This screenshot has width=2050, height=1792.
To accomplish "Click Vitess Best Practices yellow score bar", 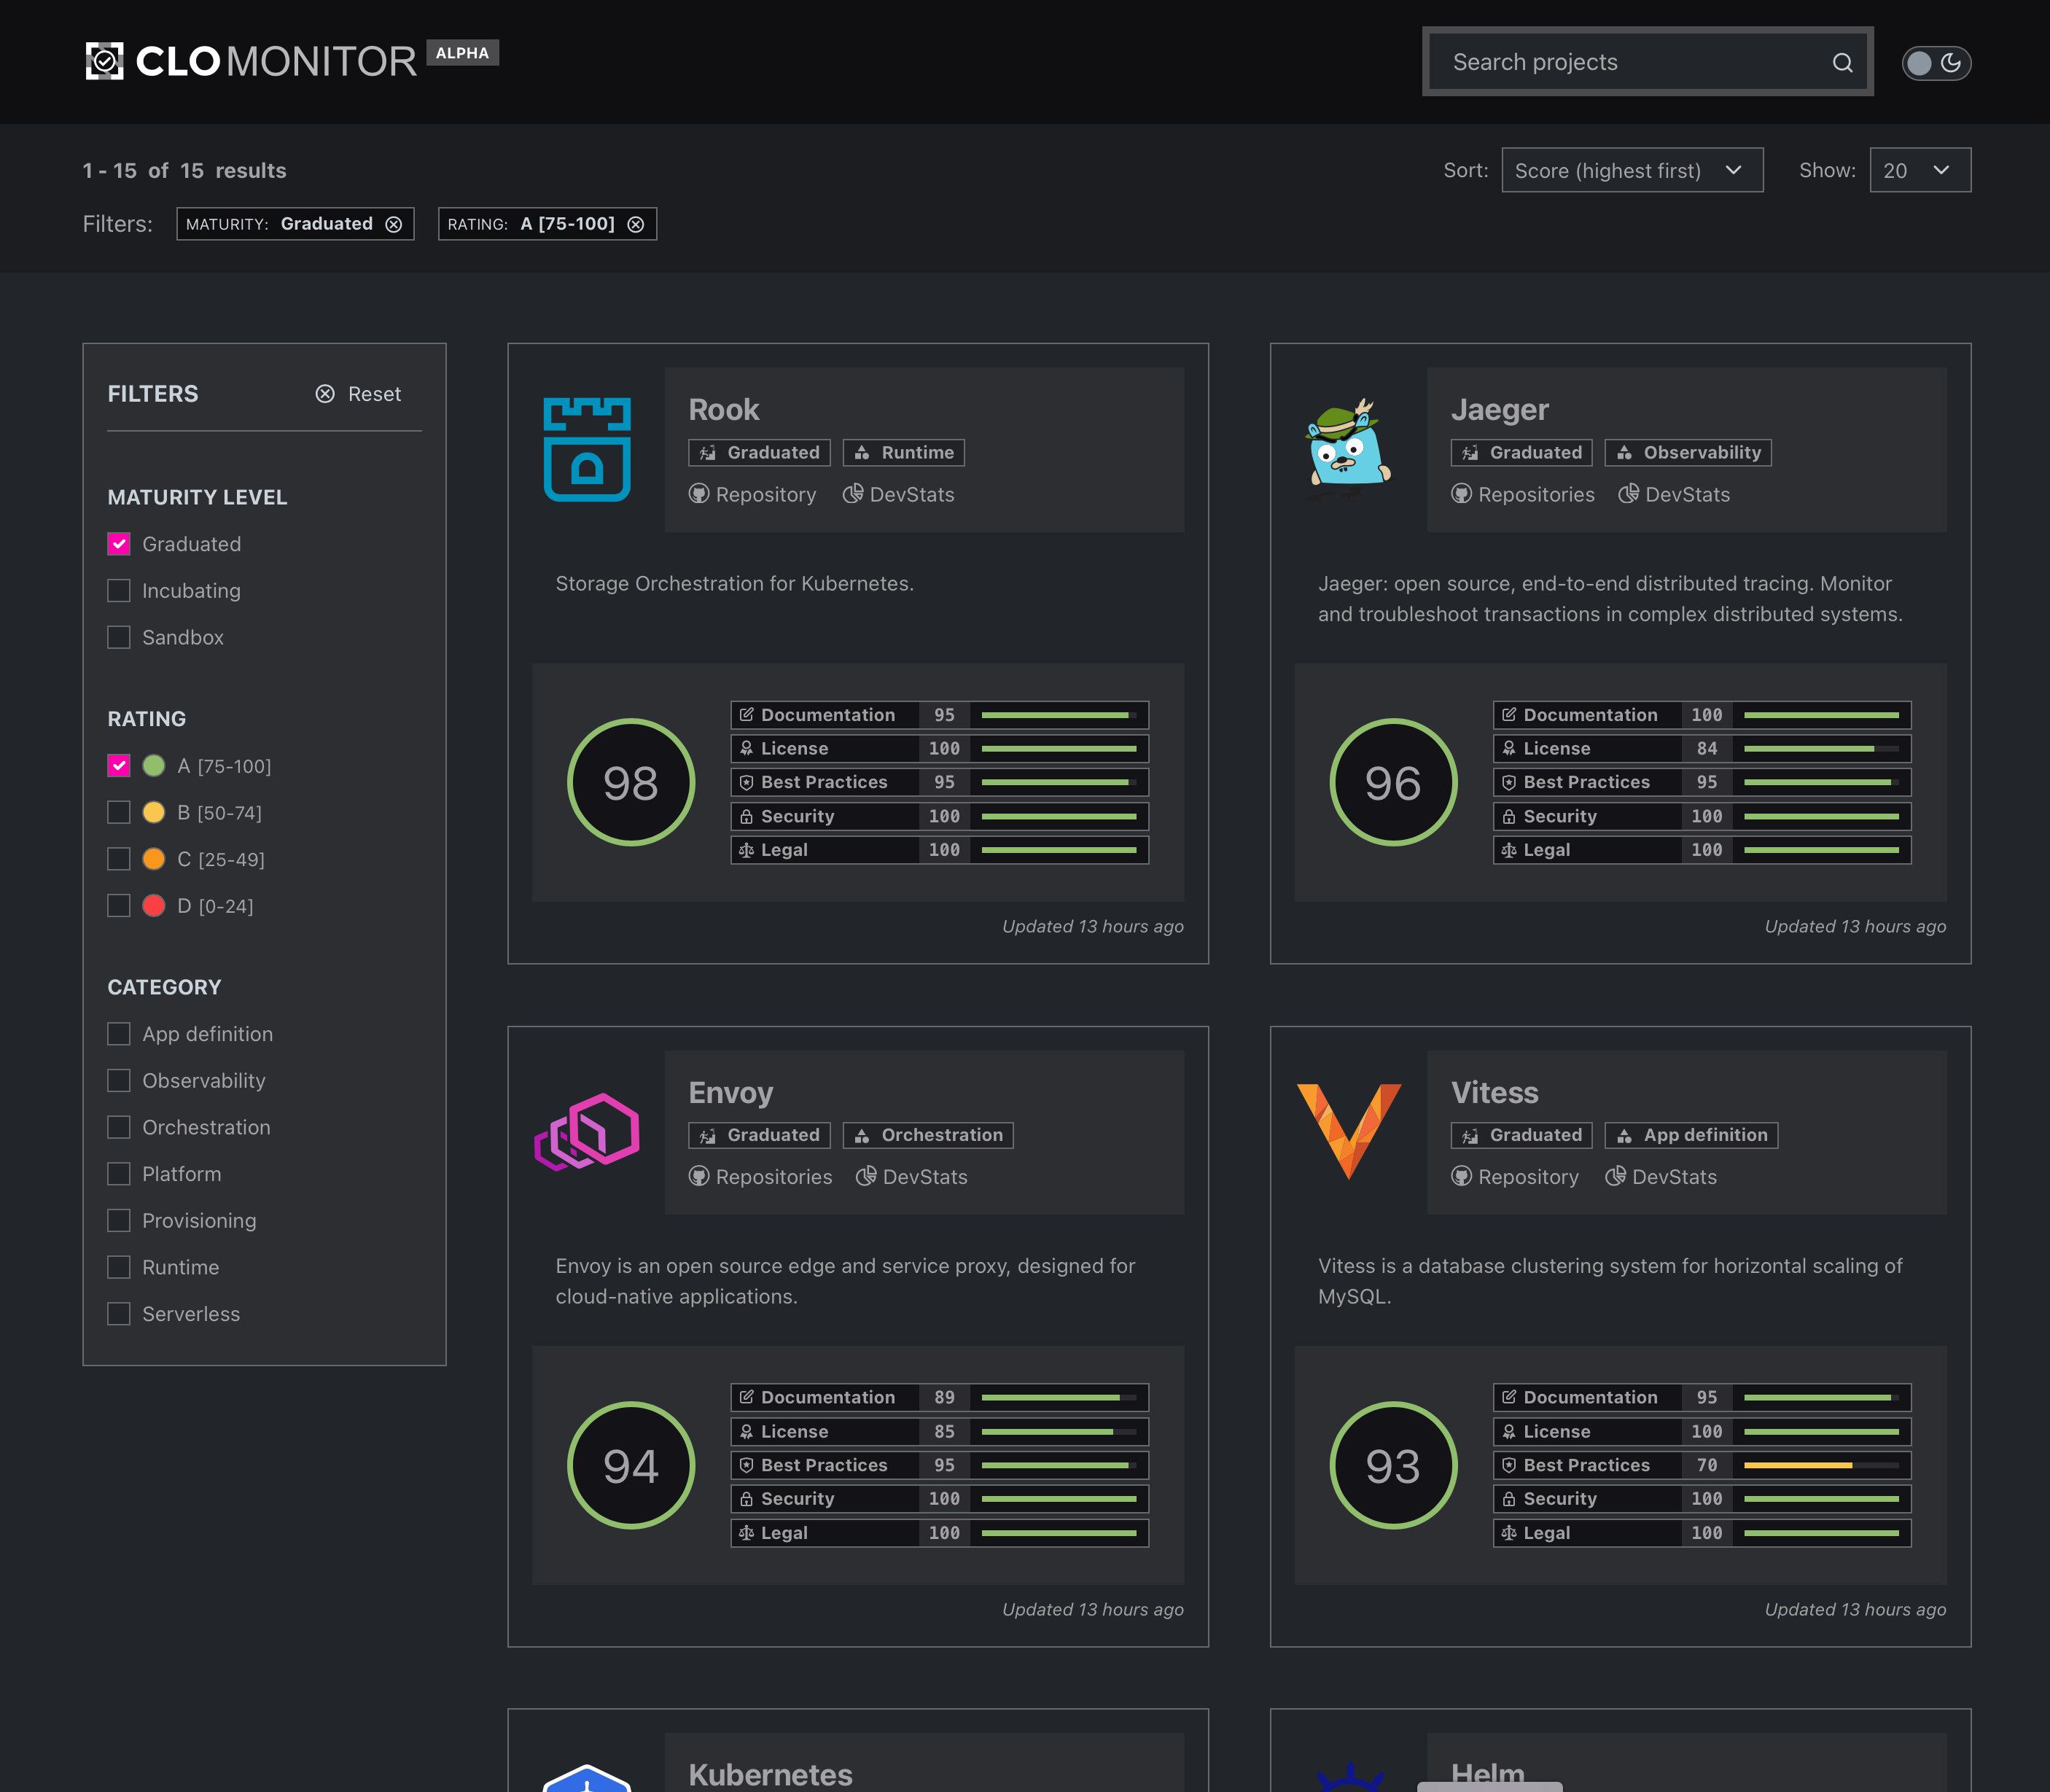I will pos(1798,1465).
